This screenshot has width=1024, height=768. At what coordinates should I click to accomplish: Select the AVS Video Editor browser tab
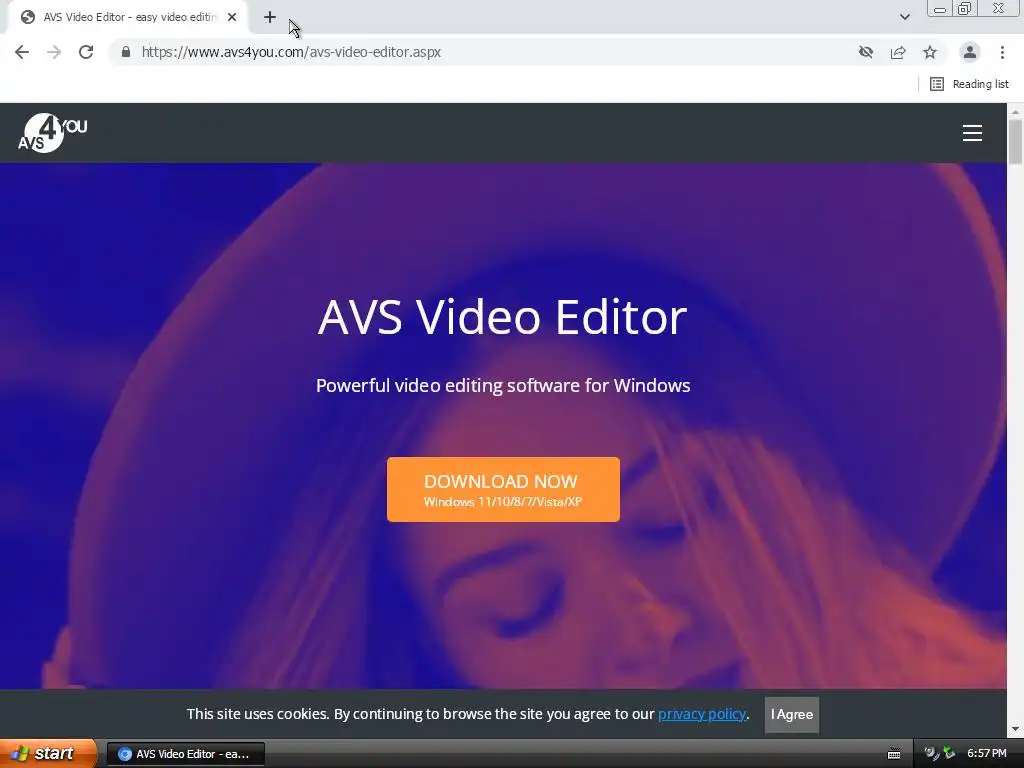(x=129, y=17)
